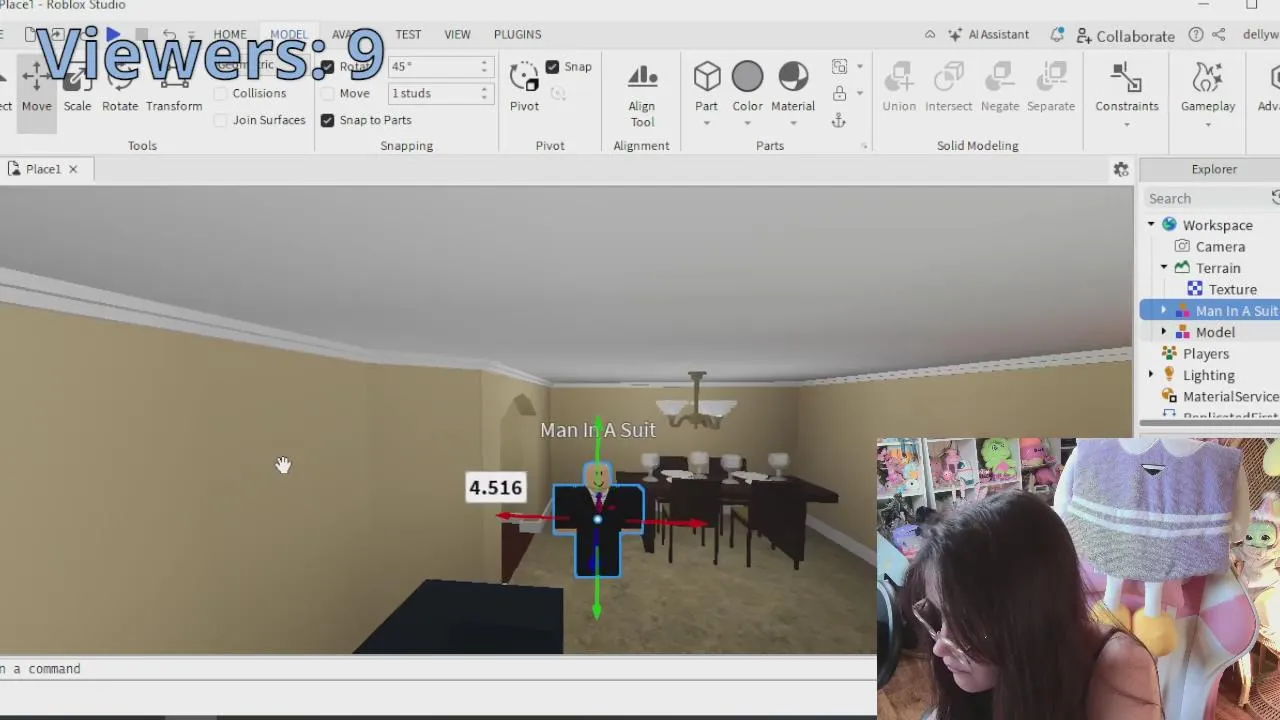1280x720 pixels.
Task: Insert a new Part cube
Action: pos(707,76)
